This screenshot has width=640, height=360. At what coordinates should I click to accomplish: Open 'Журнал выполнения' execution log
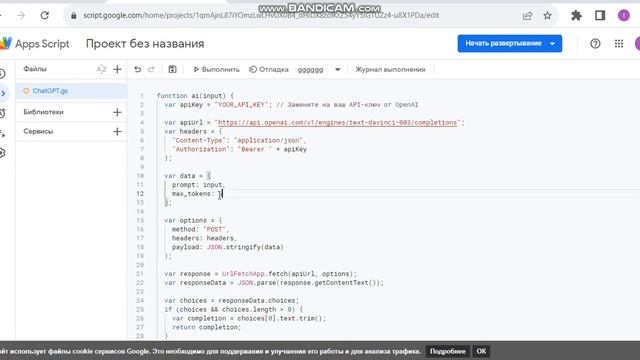pos(390,69)
